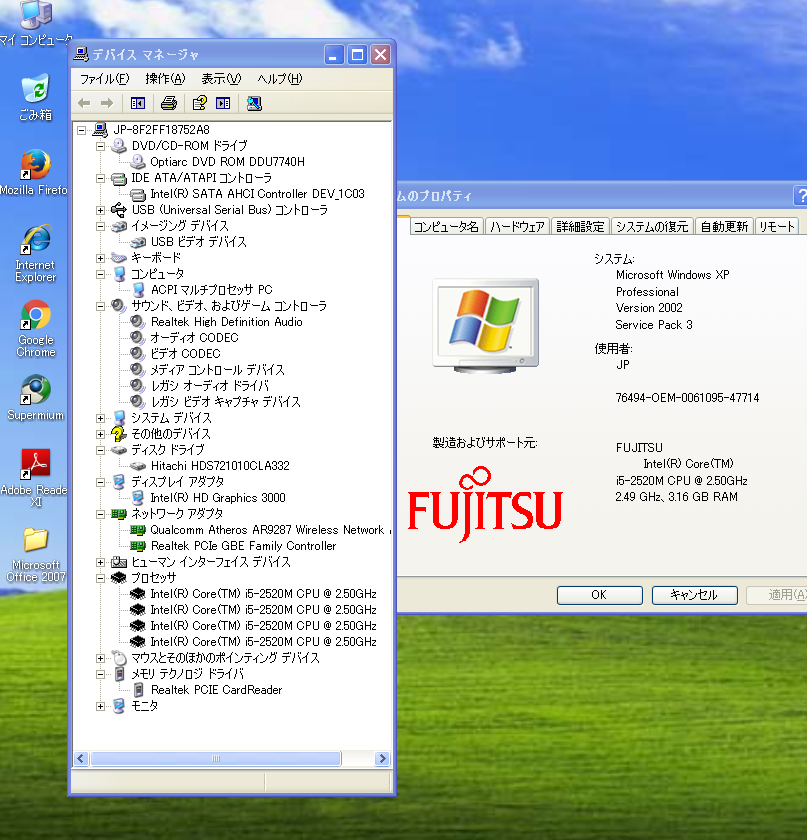Switch to コンピュータ名 tab in System Properties
Image resolution: width=807 pixels, height=840 pixels.
click(446, 227)
